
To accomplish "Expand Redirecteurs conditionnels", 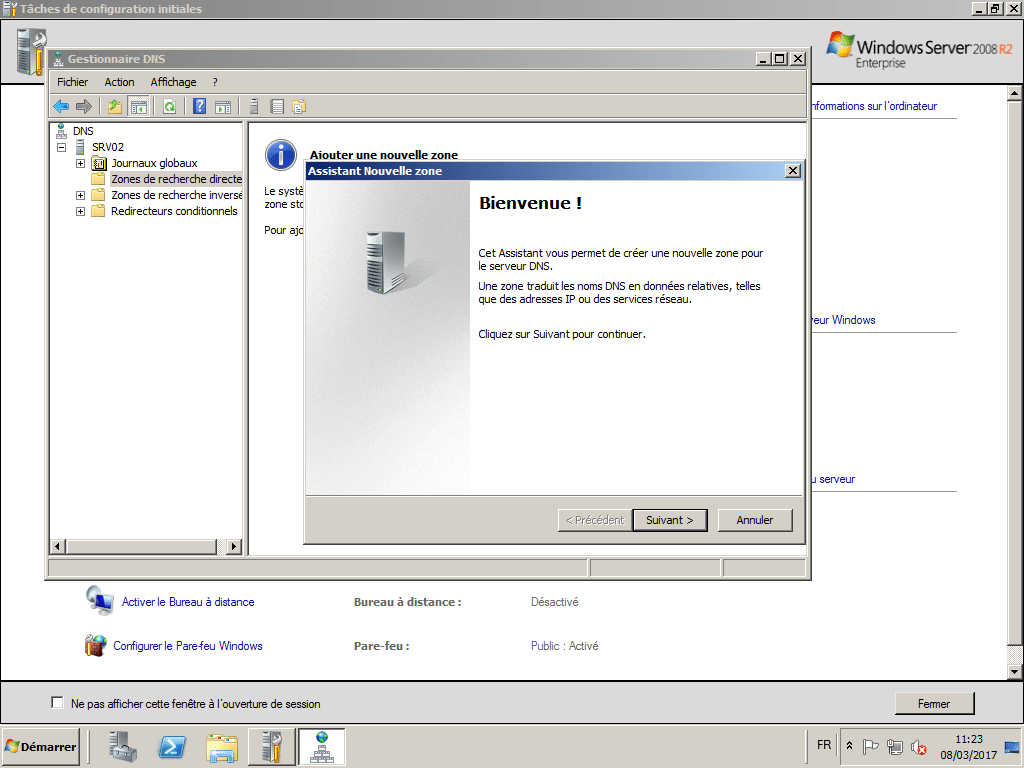I will click(80, 211).
